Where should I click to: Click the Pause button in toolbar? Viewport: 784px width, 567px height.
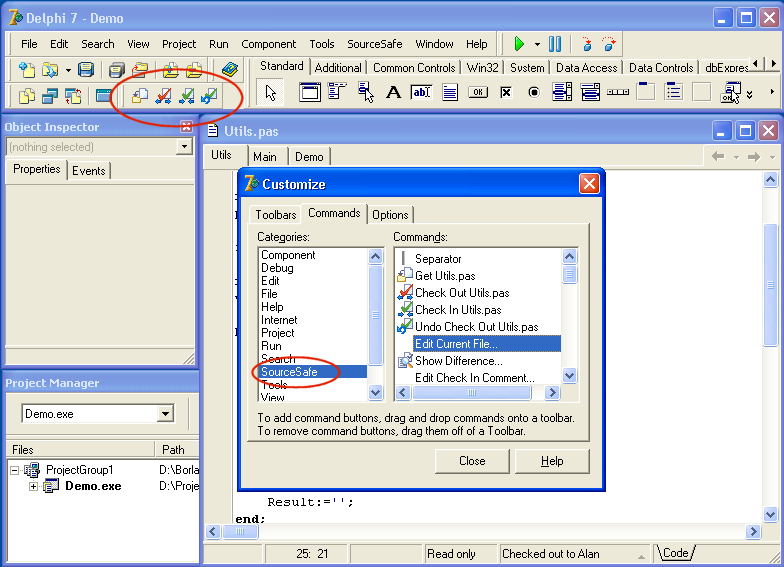pyautogui.click(x=555, y=44)
